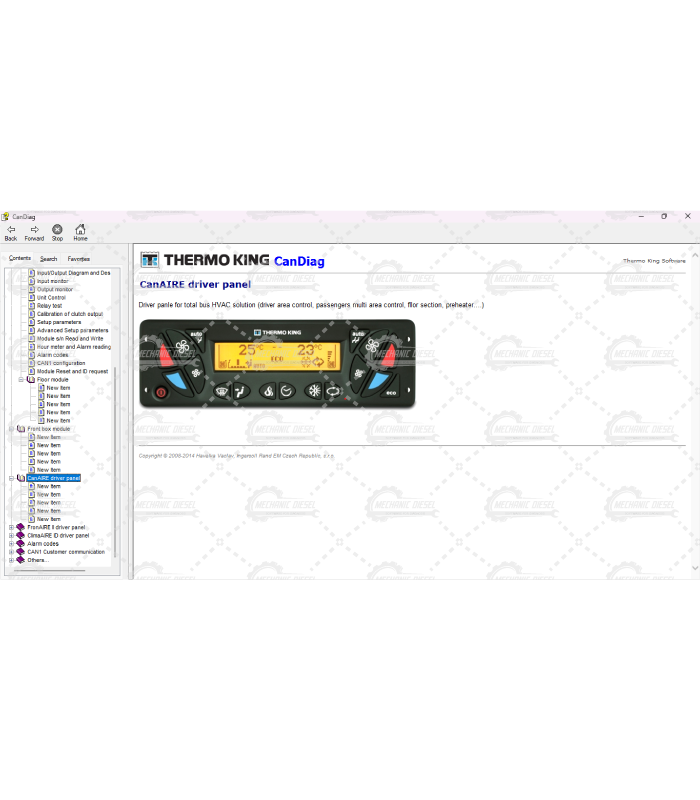
Task: Click the closed book icon beside CAN1 Customer communication
Action: (x=20, y=552)
